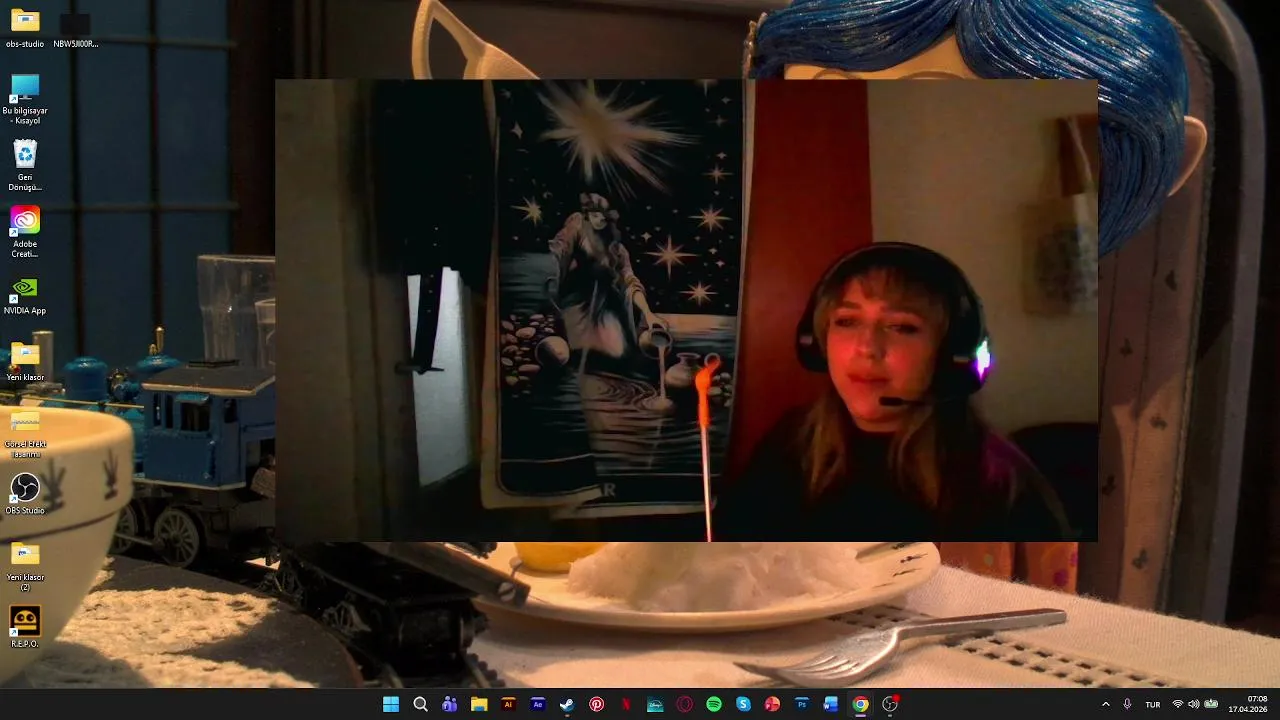1280x720 pixels.
Task: Launch Adobe After Effects from taskbar
Action: [538, 704]
